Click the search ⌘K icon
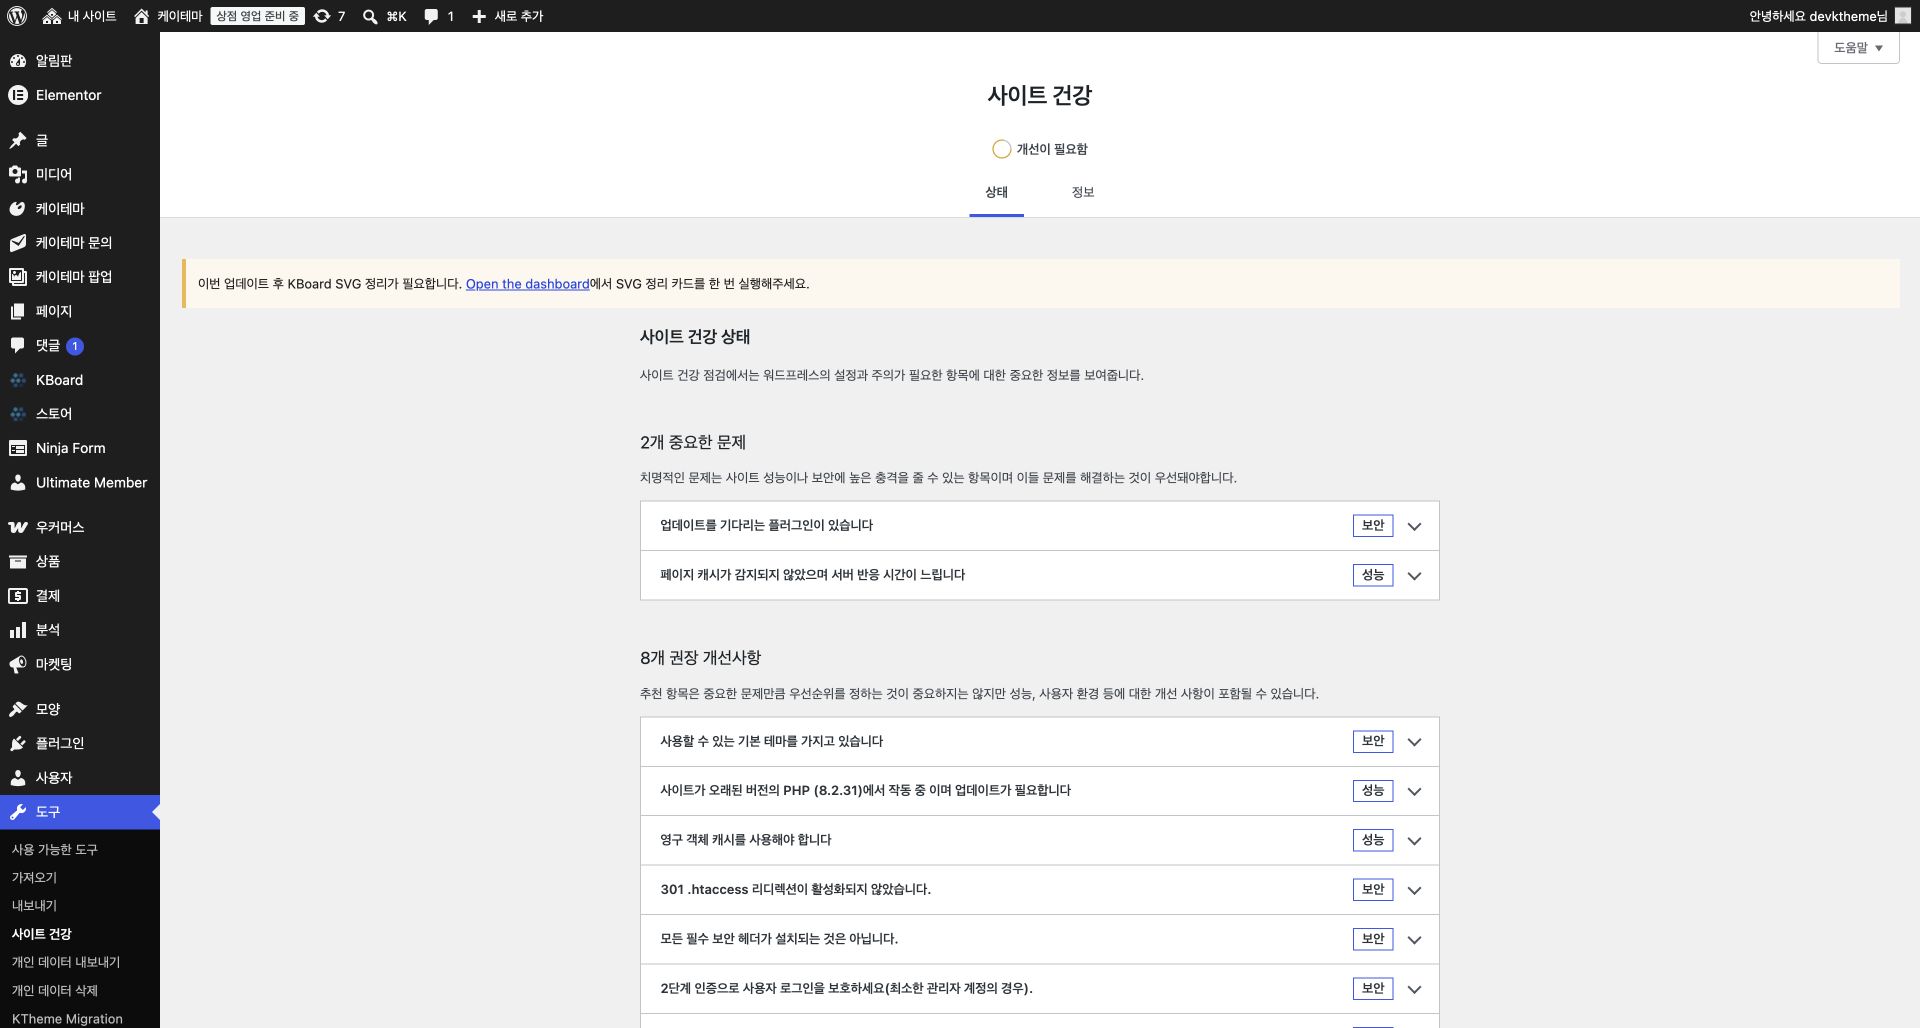The width and height of the screenshot is (1920, 1028). point(370,16)
